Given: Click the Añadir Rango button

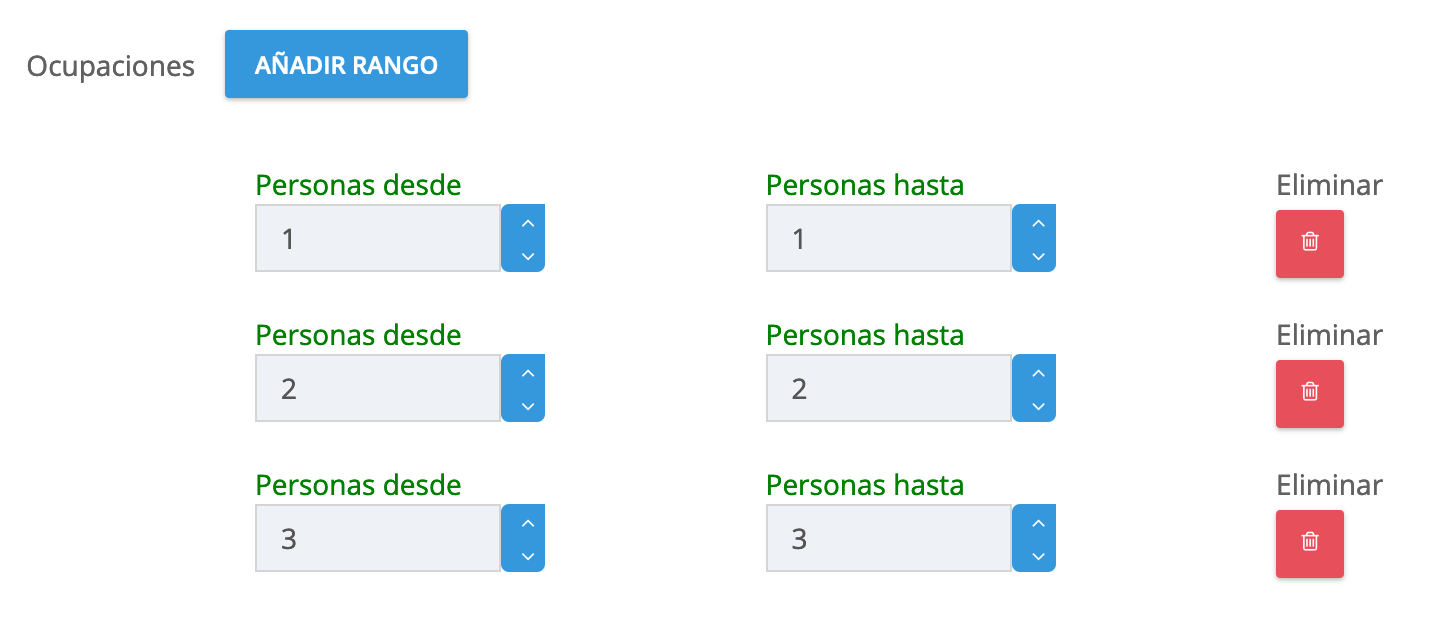Looking at the screenshot, I should [x=346, y=64].
